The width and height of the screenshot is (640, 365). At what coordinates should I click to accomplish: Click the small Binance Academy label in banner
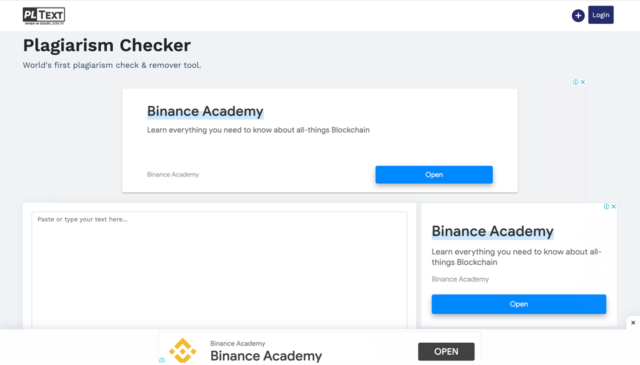[173, 175]
